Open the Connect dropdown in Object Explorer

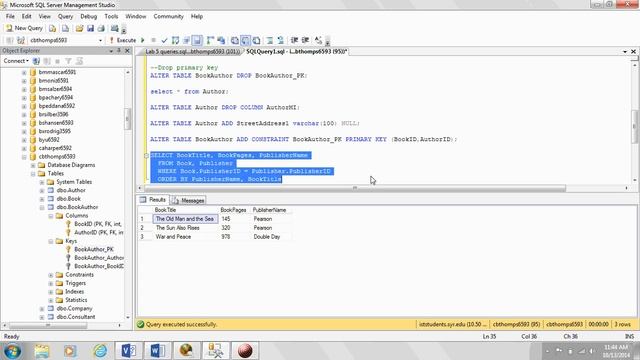pyautogui.click(x=16, y=61)
